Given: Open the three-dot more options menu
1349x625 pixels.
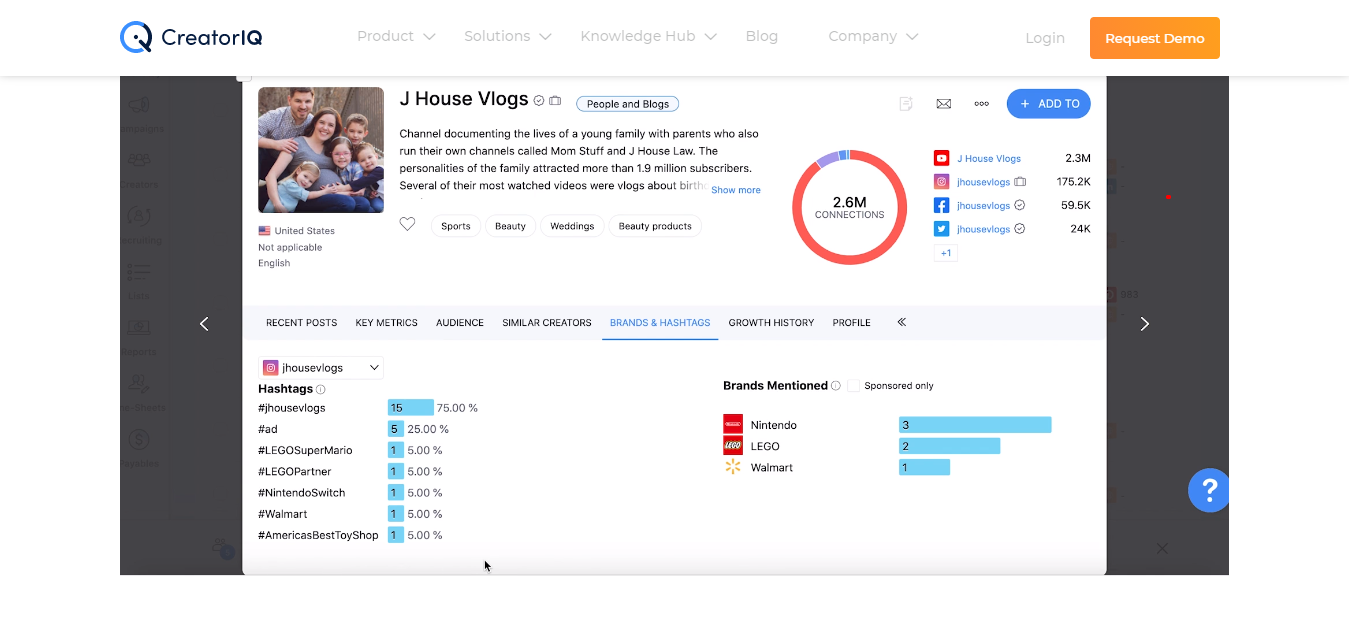Looking at the screenshot, I should click(981, 103).
